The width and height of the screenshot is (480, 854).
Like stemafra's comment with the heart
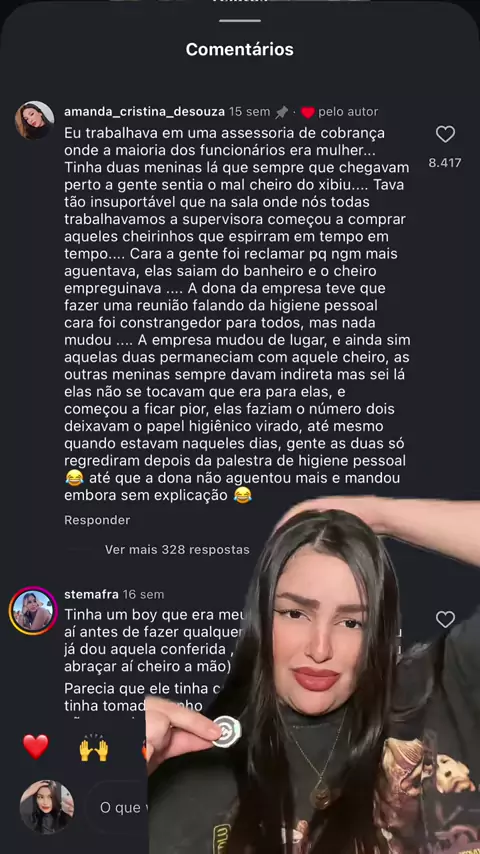445,619
